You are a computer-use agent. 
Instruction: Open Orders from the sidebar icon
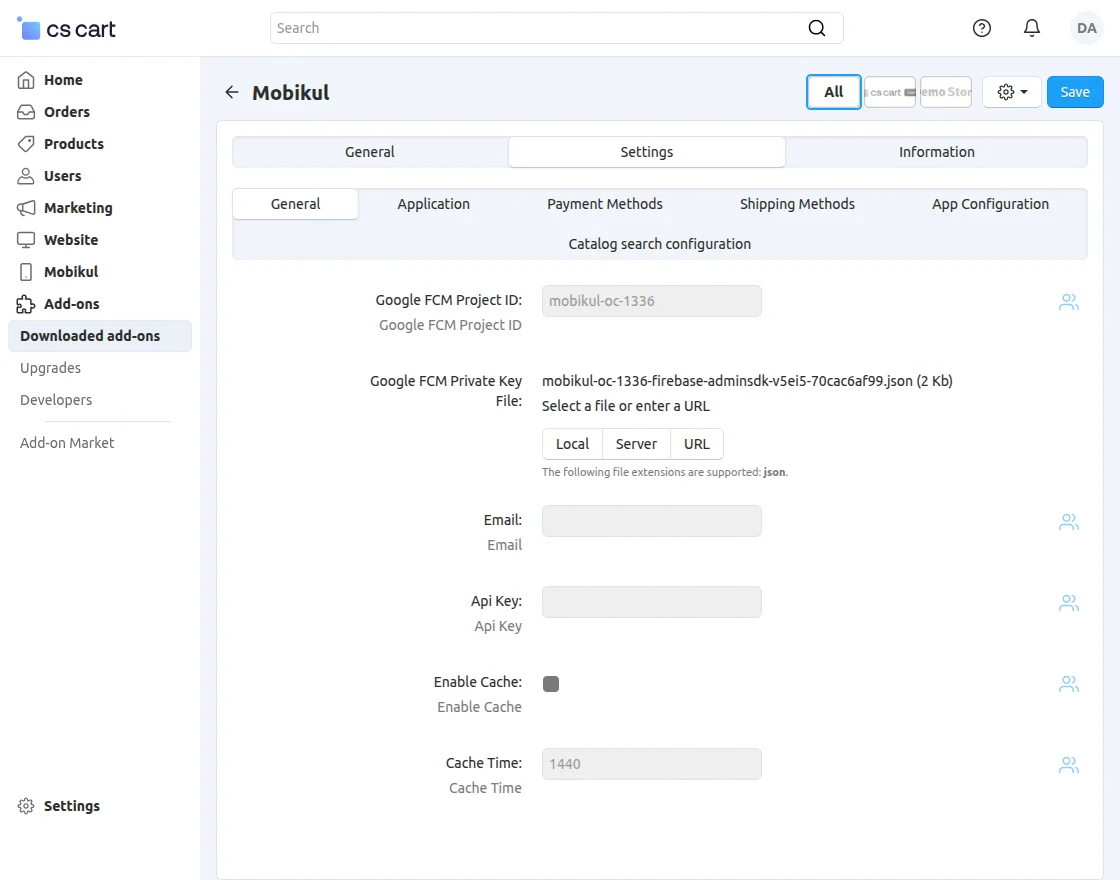tap(25, 112)
